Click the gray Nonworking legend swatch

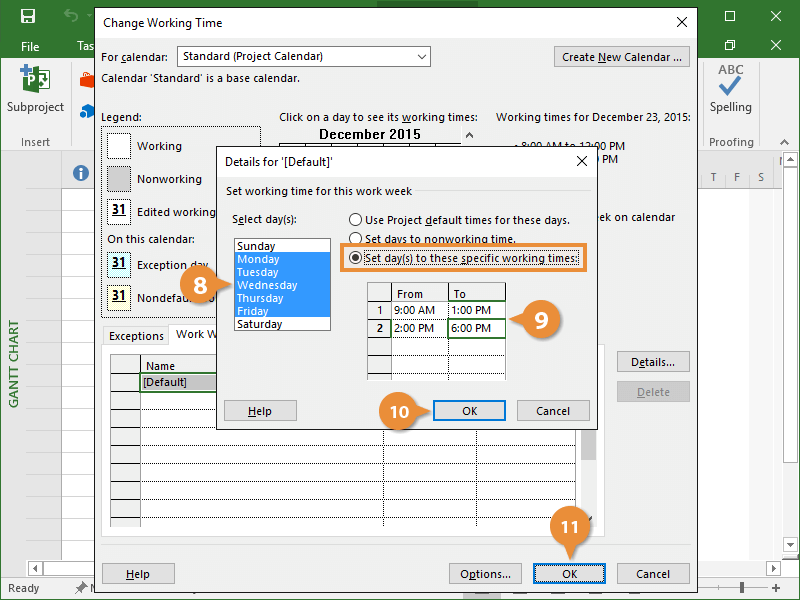[x=119, y=179]
